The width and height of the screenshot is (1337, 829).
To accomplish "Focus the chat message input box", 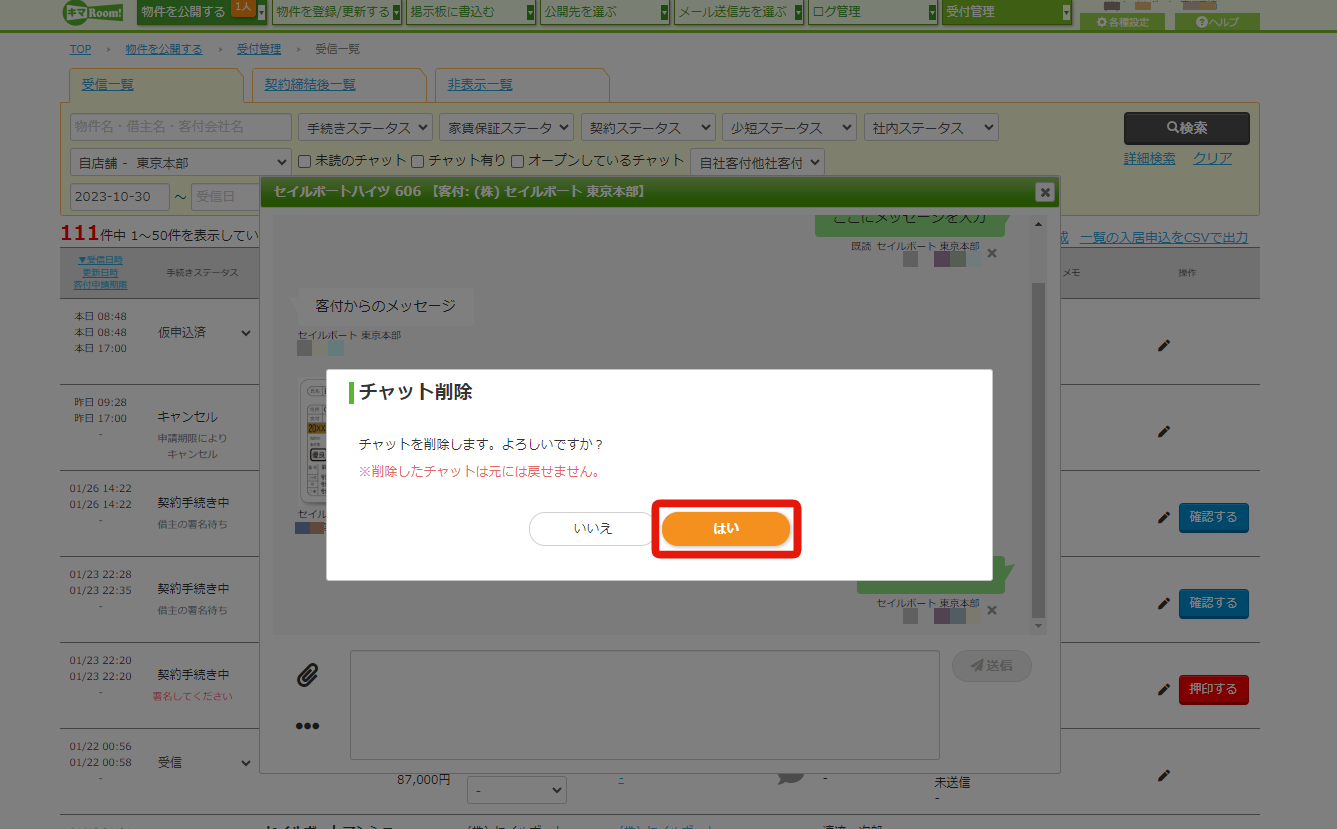I will 644,705.
